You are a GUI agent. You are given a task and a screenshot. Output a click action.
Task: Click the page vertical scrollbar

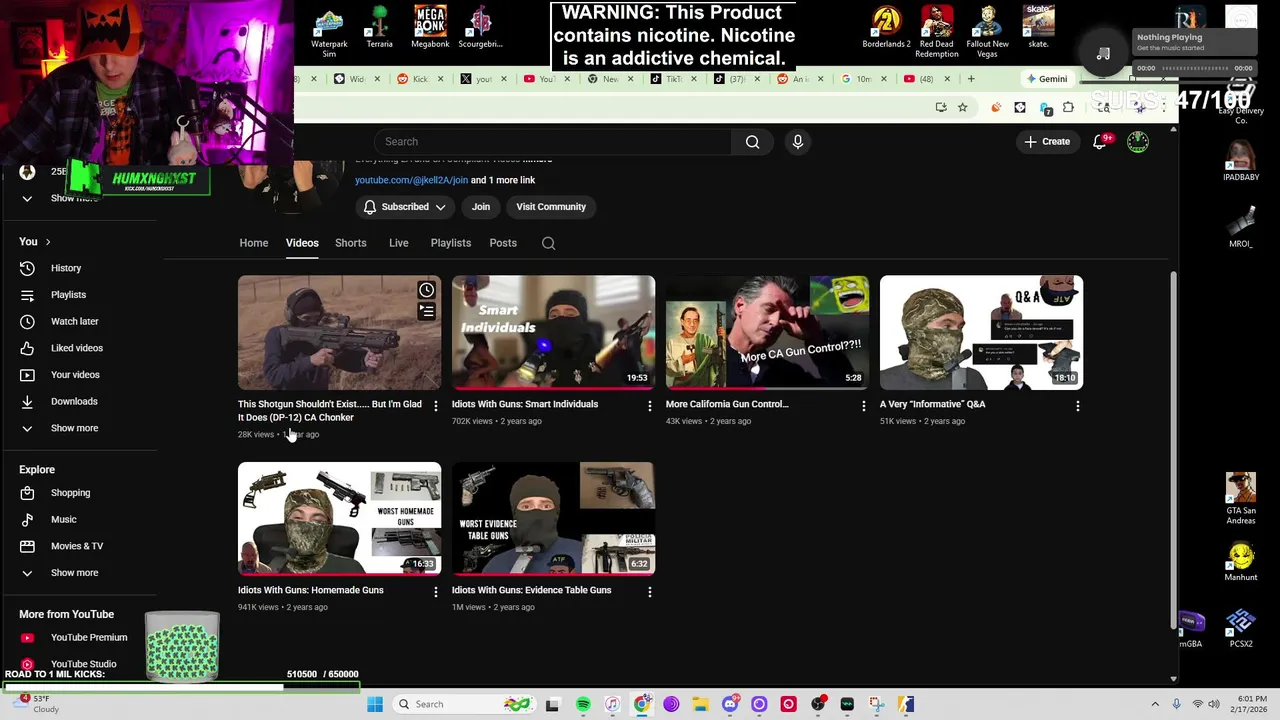(x=1173, y=450)
